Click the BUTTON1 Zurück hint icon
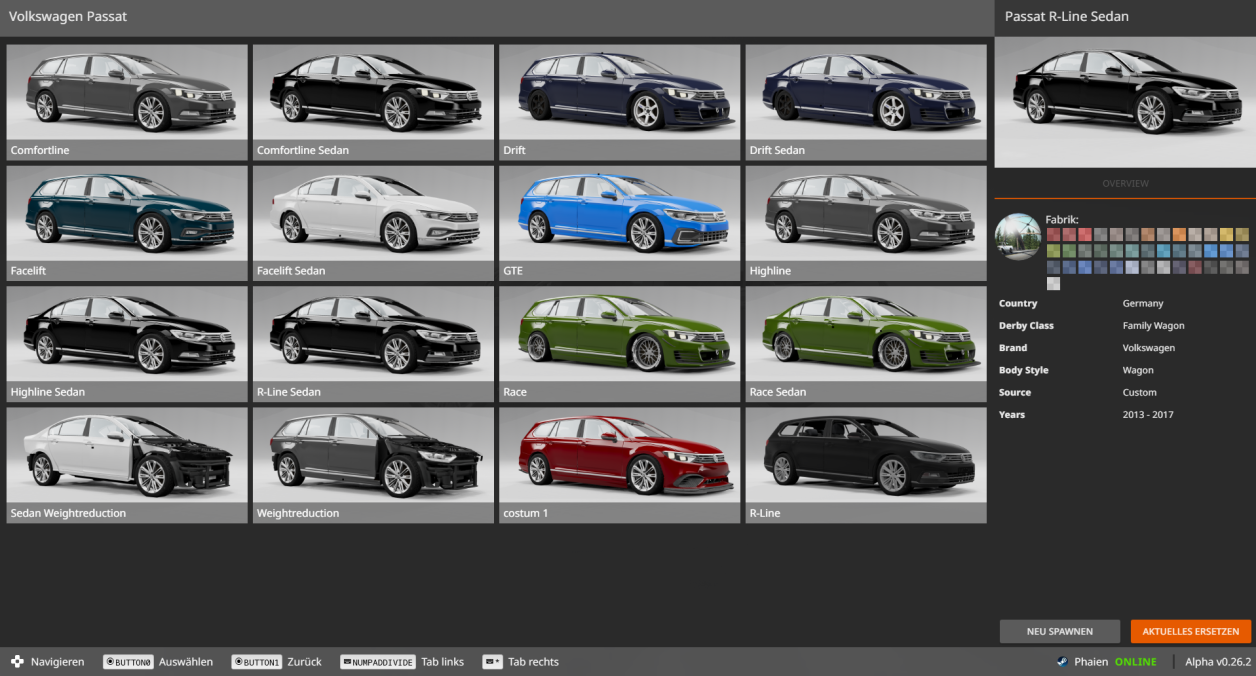 [x=257, y=662]
